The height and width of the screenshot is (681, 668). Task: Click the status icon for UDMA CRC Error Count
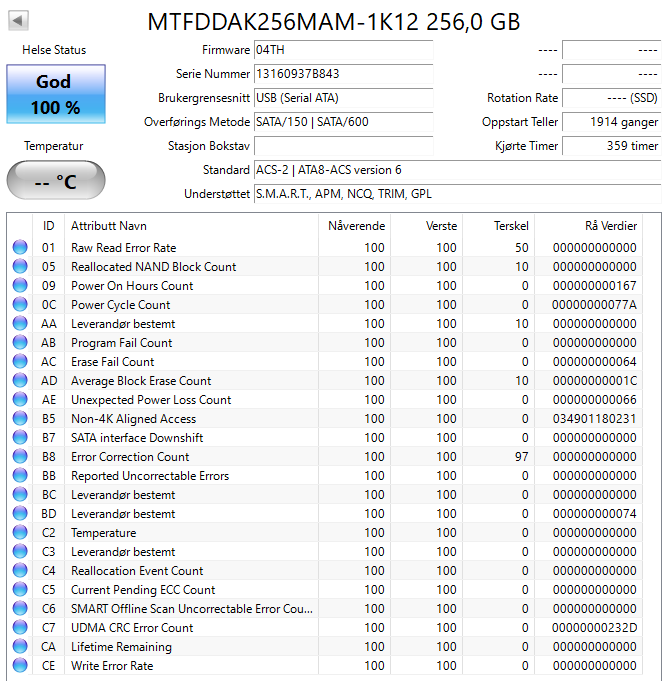[20, 628]
